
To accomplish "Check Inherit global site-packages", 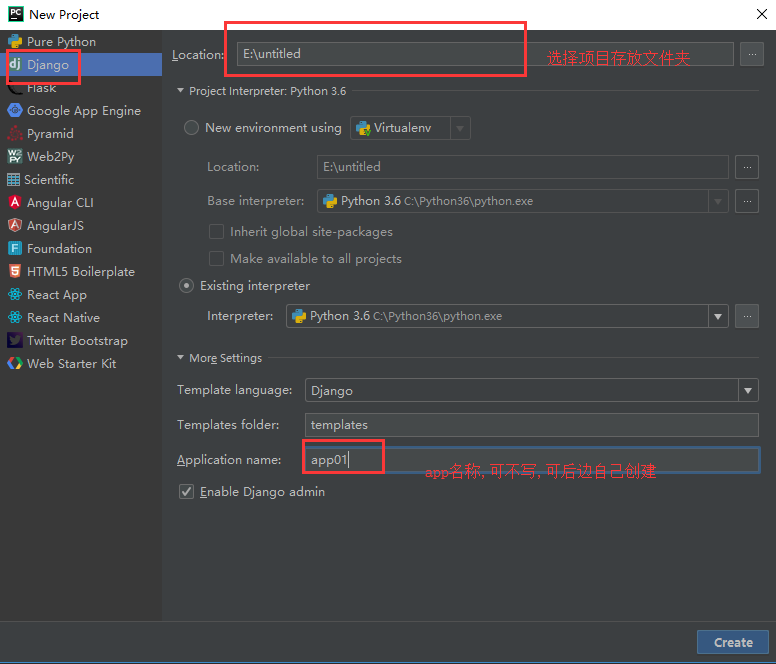I will (216, 232).
